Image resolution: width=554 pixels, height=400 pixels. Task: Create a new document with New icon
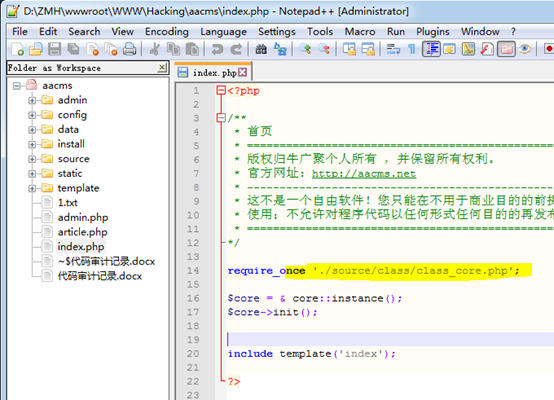coord(17,49)
